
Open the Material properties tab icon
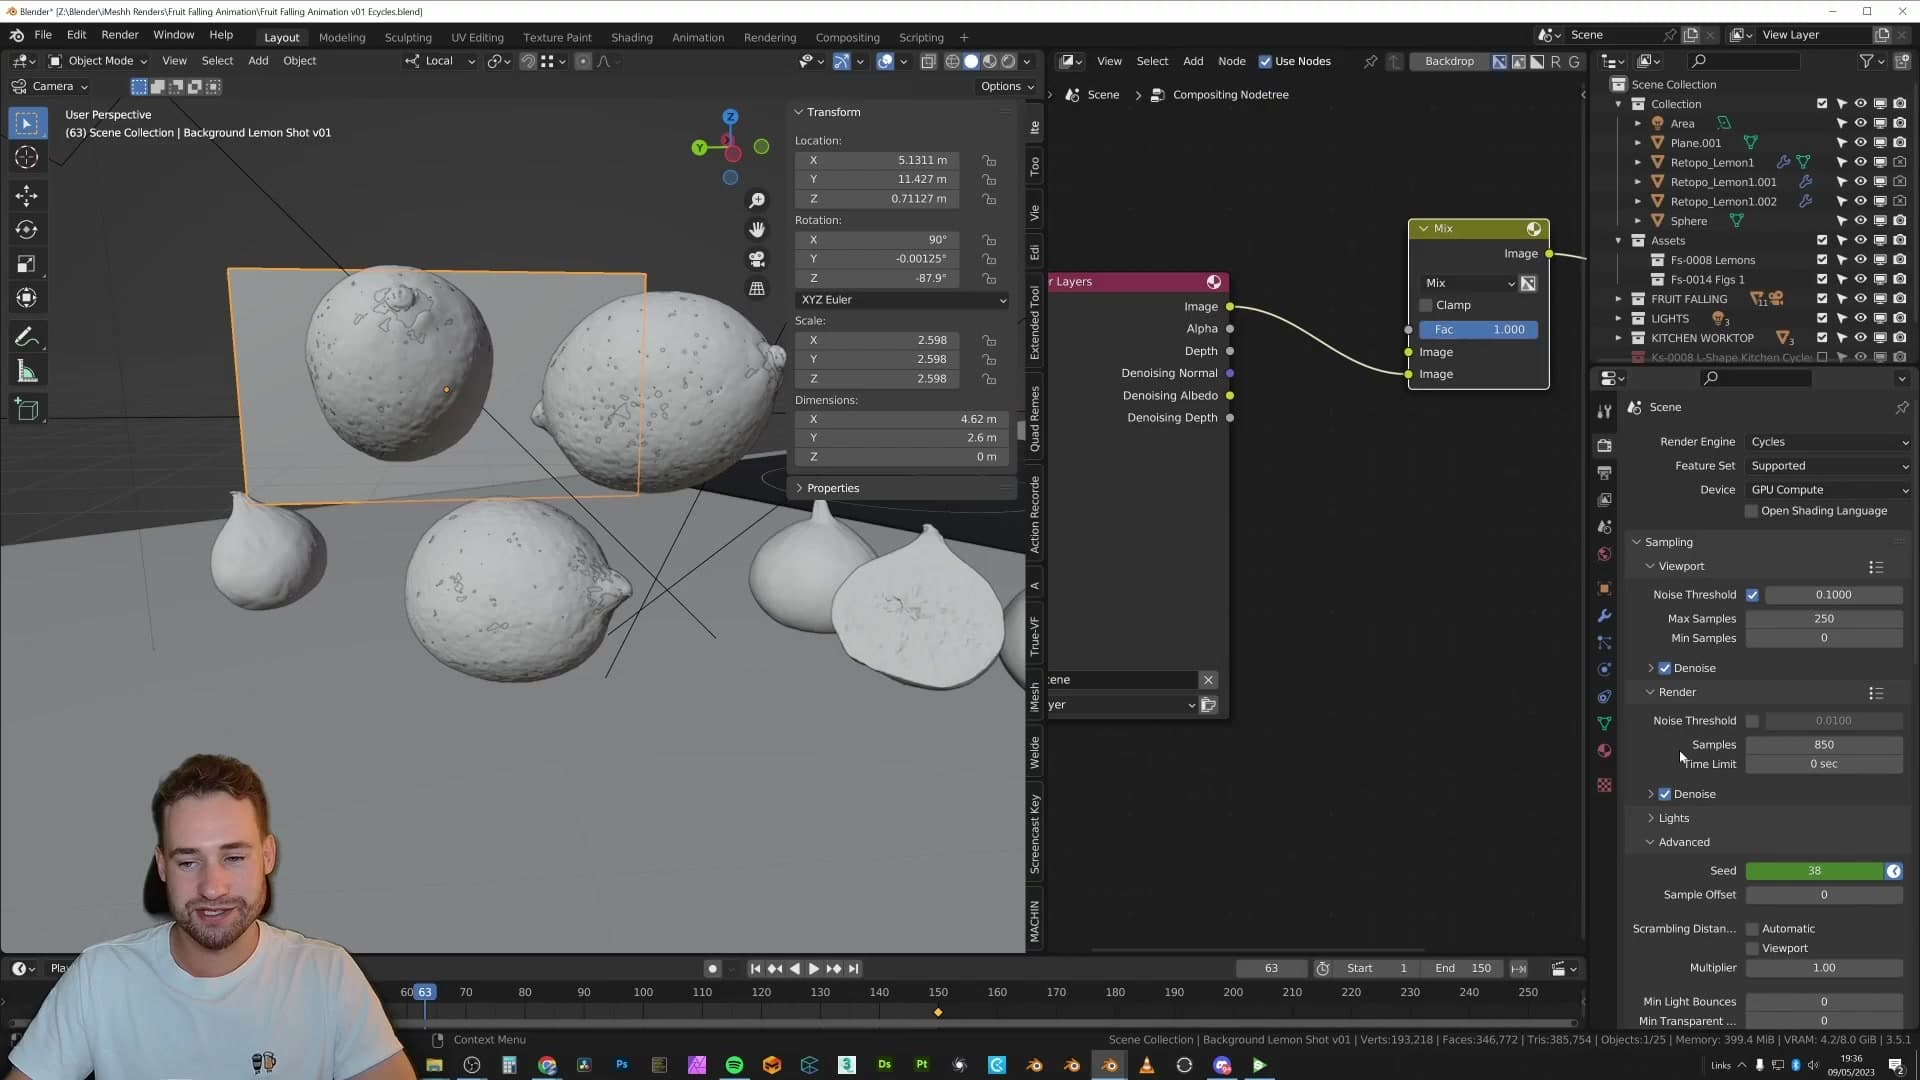pyautogui.click(x=1605, y=751)
